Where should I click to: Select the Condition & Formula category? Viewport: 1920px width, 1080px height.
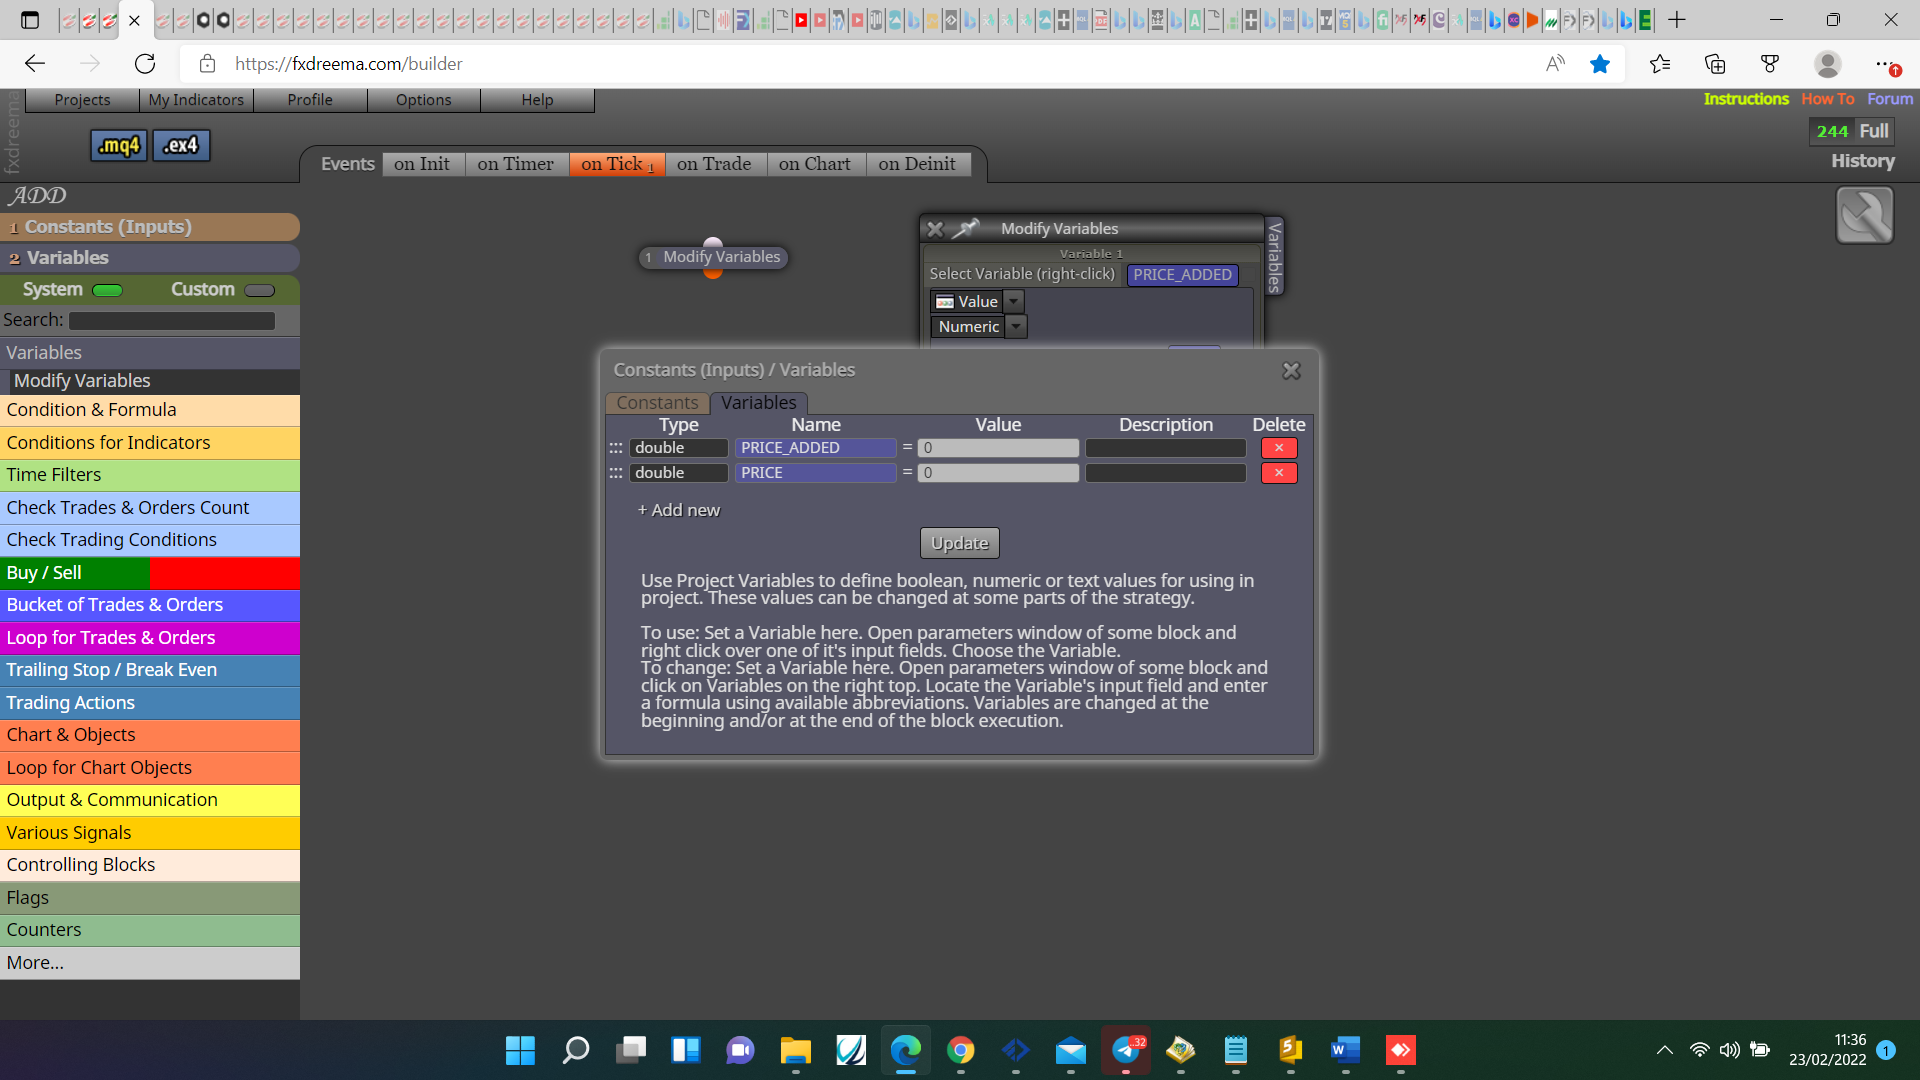[150, 410]
